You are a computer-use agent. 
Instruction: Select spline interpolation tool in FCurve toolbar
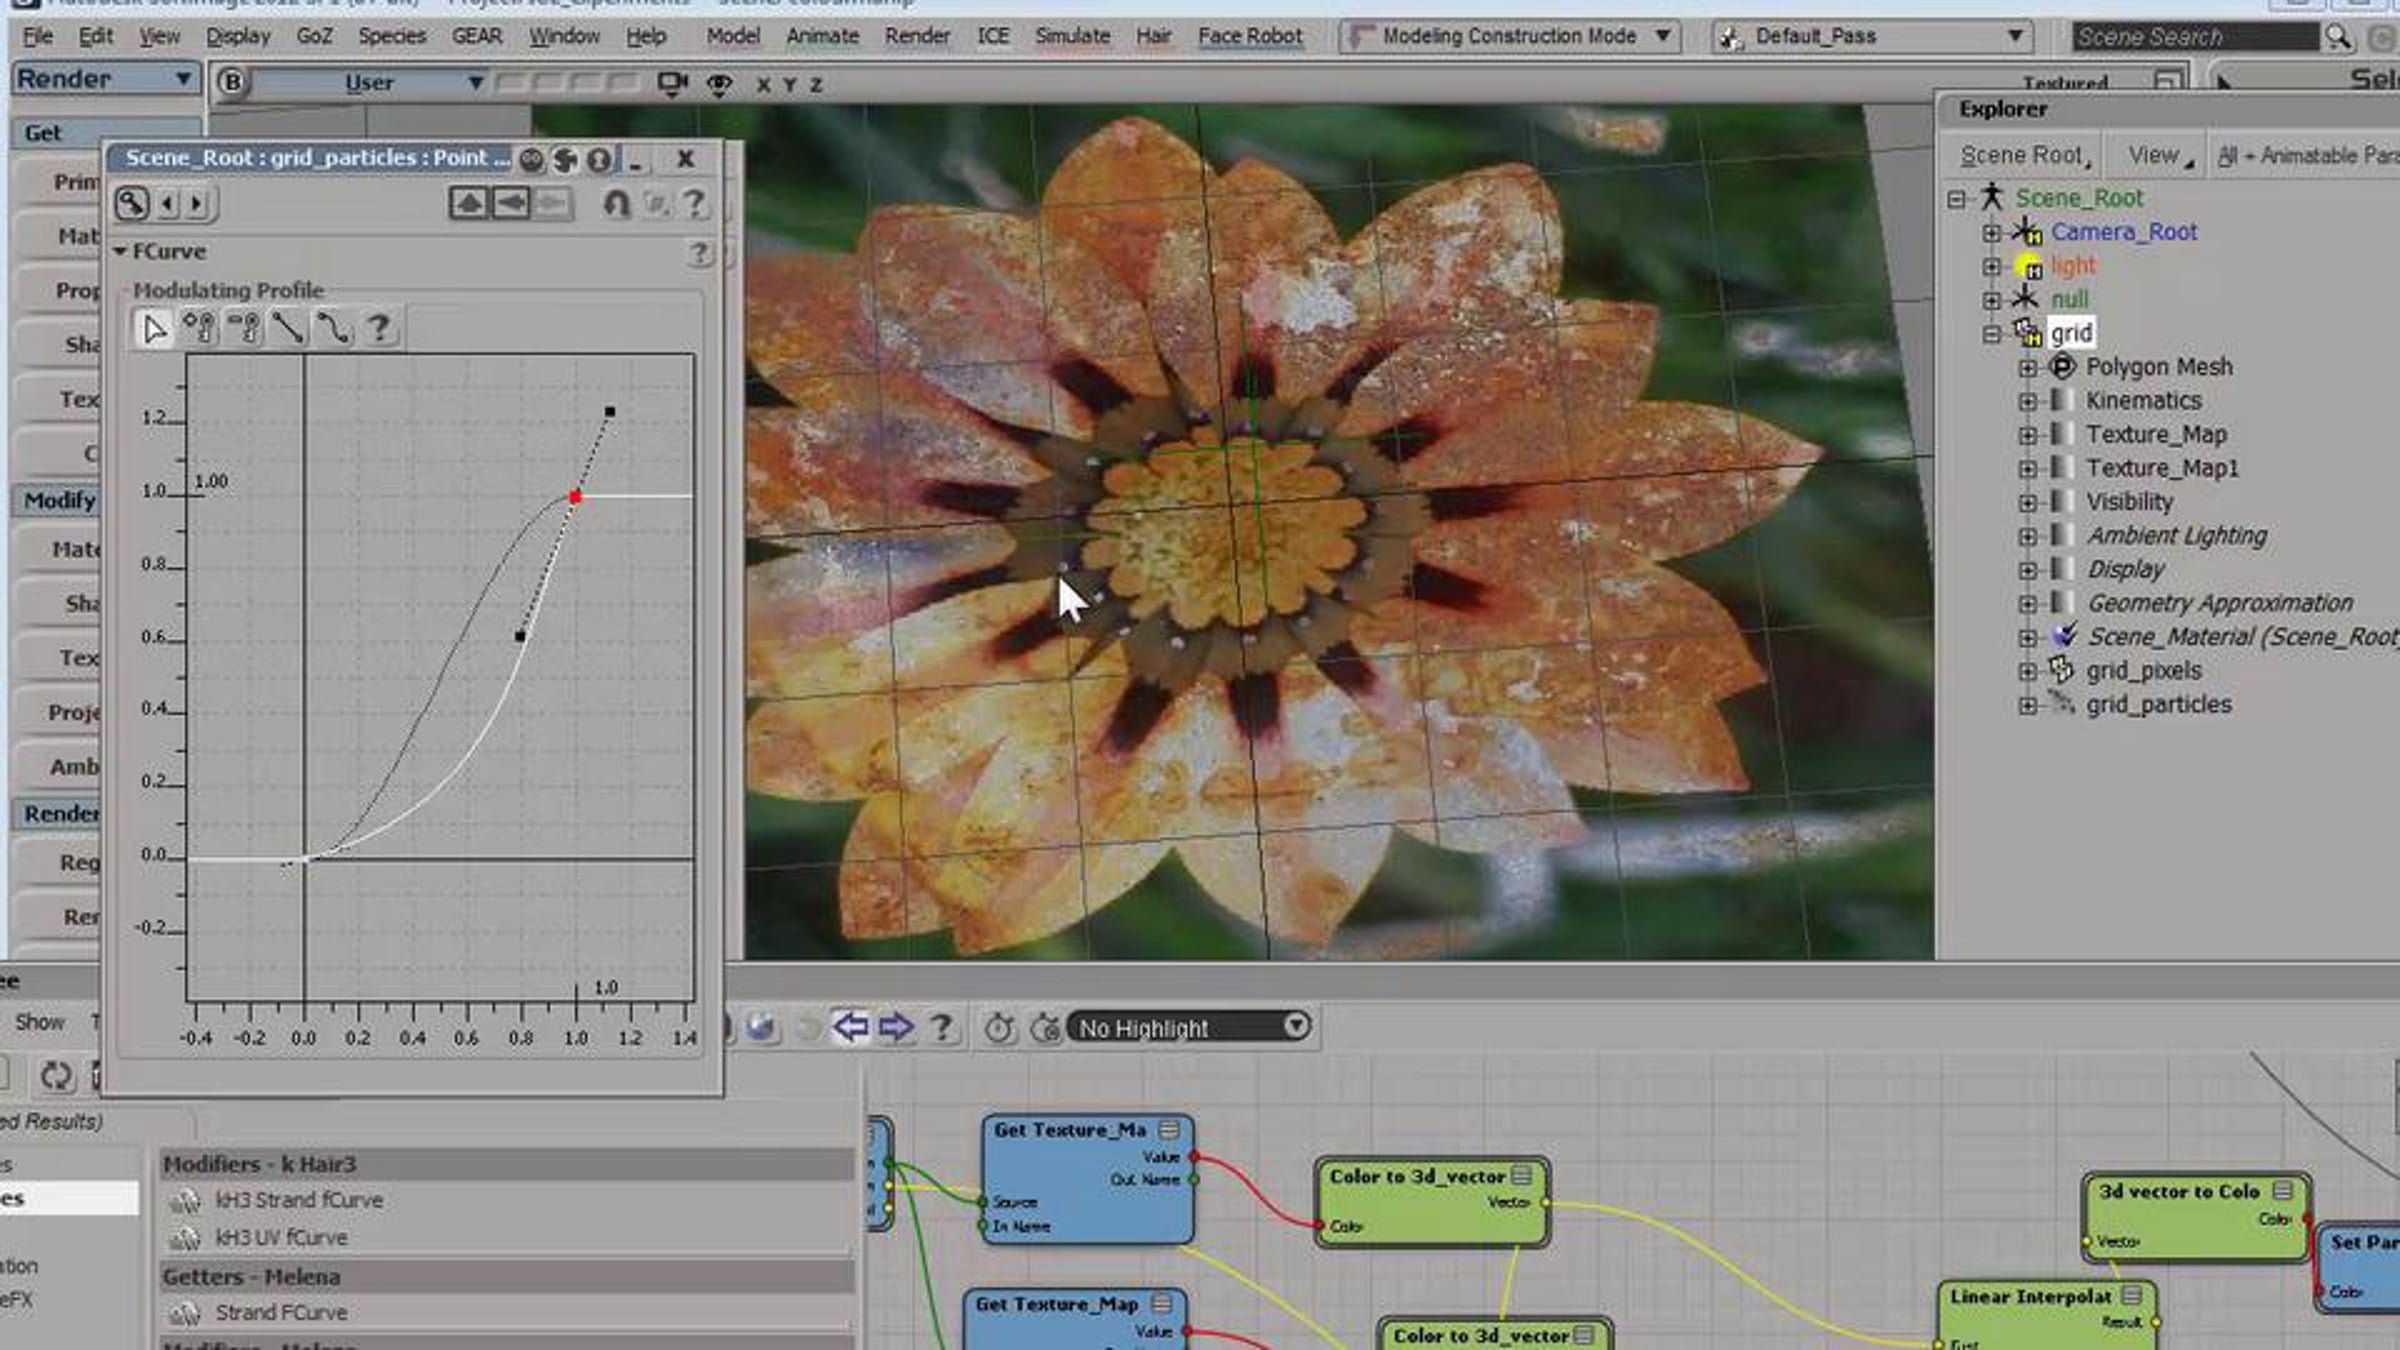tap(333, 328)
